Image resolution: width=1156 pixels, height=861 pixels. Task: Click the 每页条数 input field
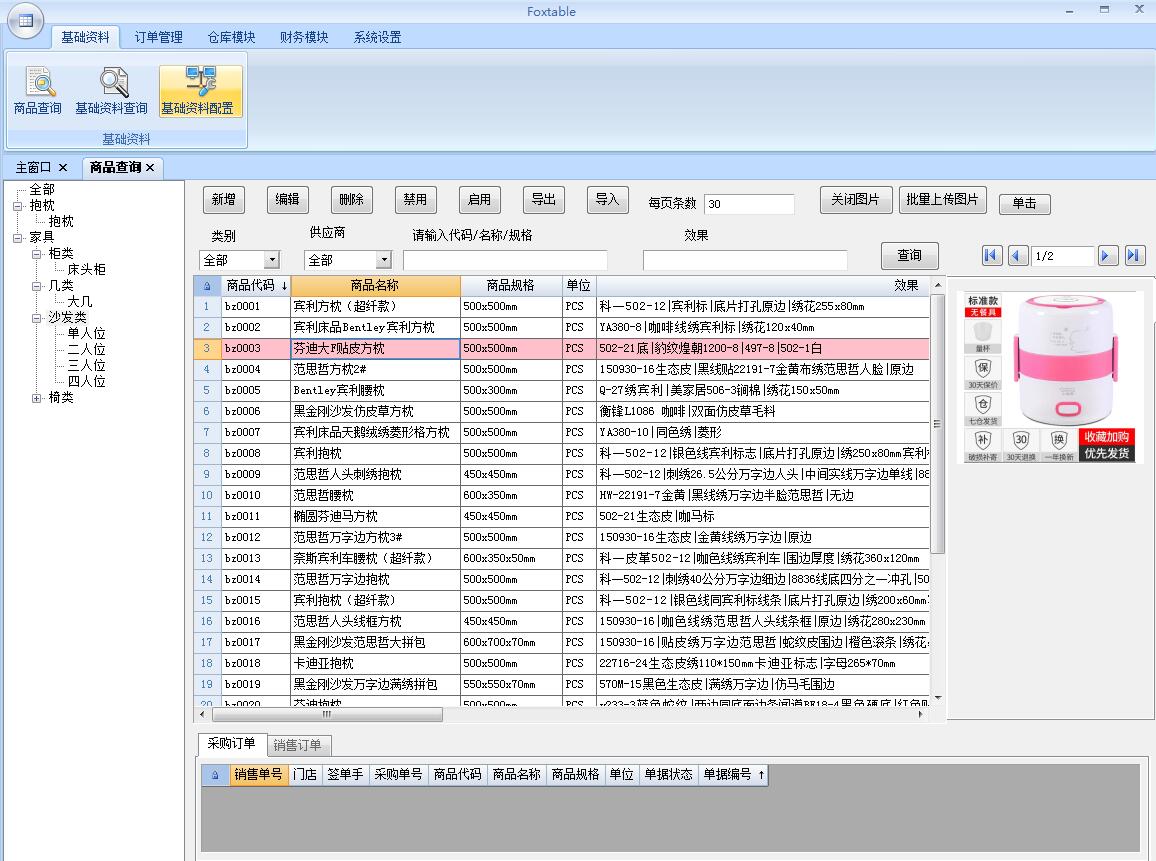click(748, 204)
